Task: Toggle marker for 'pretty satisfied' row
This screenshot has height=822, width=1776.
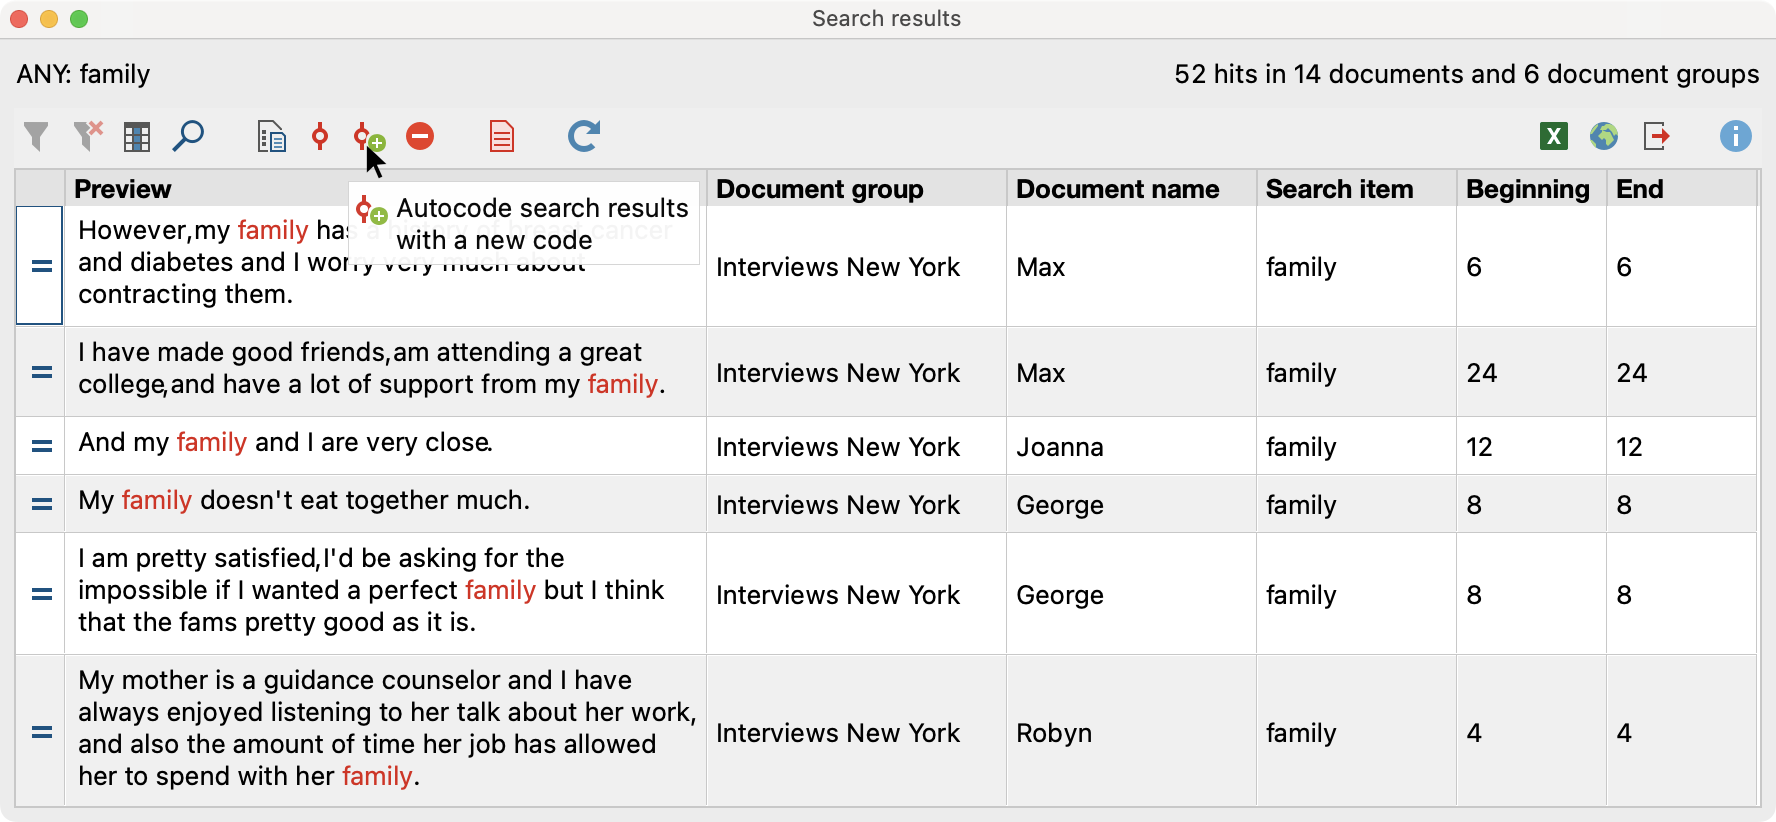Action: click(x=41, y=594)
